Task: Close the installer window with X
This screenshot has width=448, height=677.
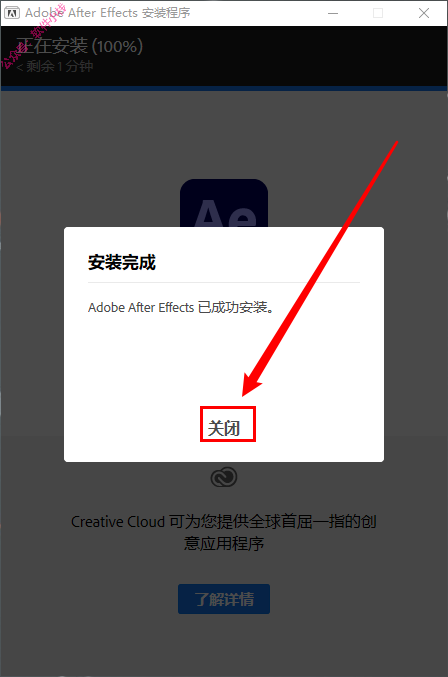Action: [x=424, y=13]
